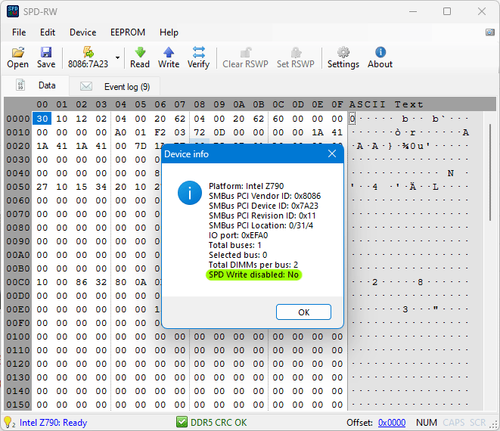The height and width of the screenshot is (431, 500).
Task: Click the row address 0150
Action: coord(18,405)
